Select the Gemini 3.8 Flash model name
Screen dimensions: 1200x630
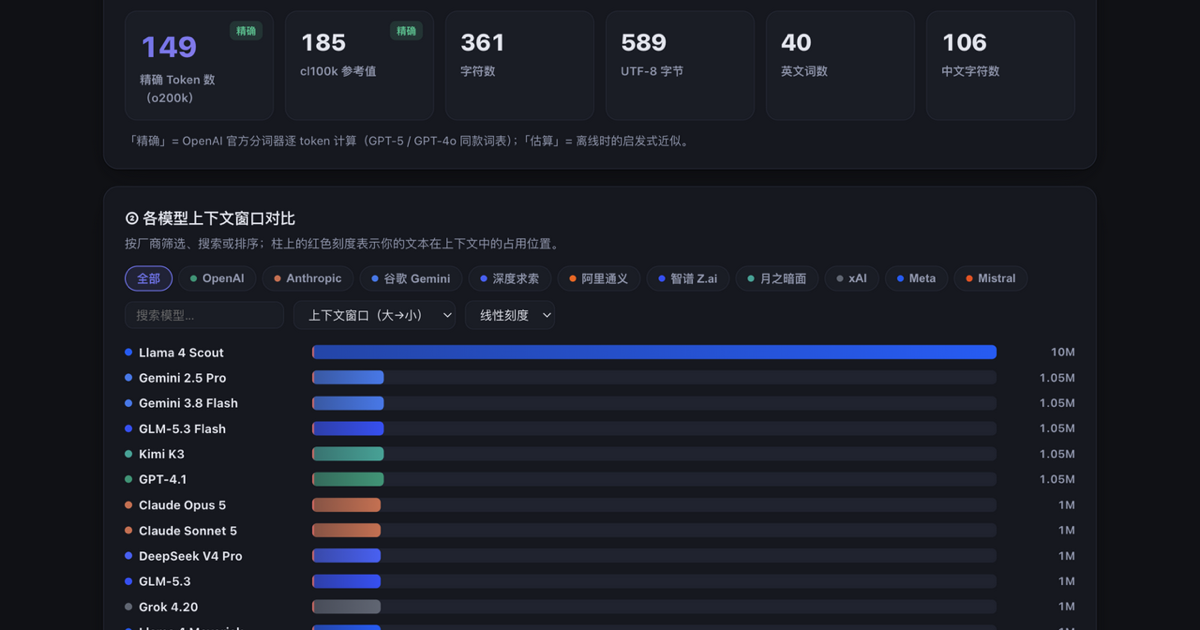tap(188, 403)
